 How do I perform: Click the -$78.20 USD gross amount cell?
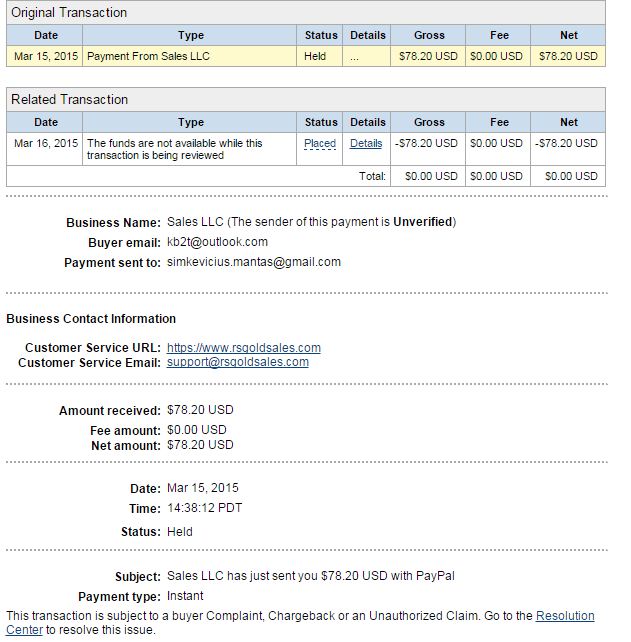[428, 149]
